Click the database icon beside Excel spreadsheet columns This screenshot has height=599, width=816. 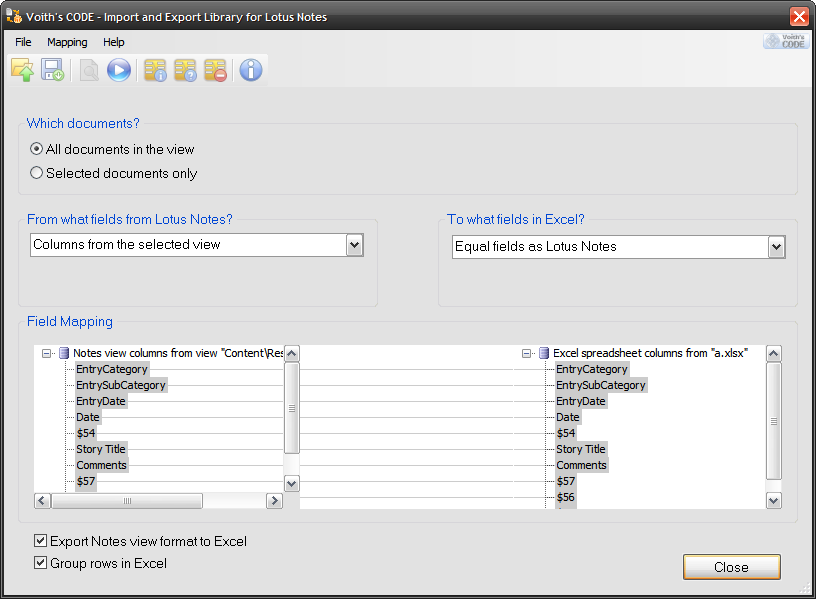coord(544,353)
